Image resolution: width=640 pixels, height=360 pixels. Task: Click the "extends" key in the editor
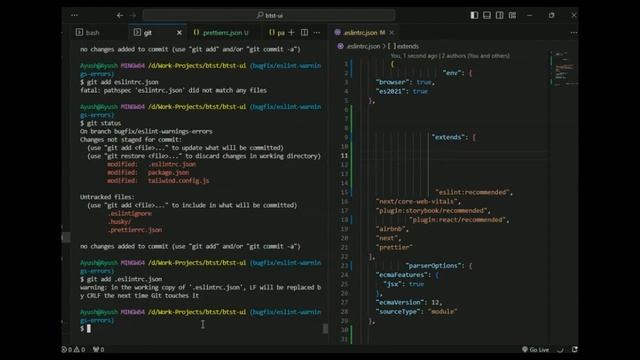(448, 137)
